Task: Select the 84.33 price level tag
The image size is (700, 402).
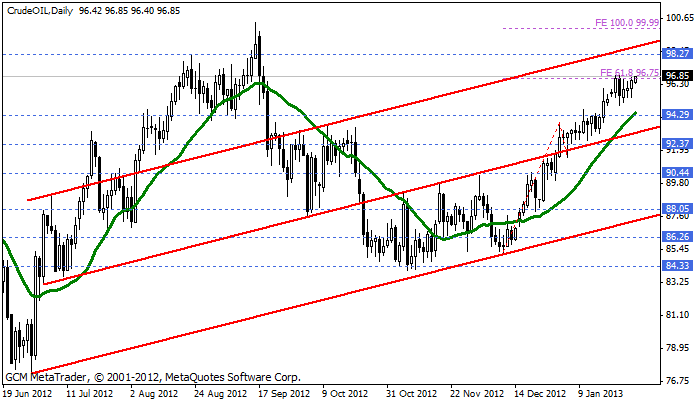Action: [x=677, y=265]
